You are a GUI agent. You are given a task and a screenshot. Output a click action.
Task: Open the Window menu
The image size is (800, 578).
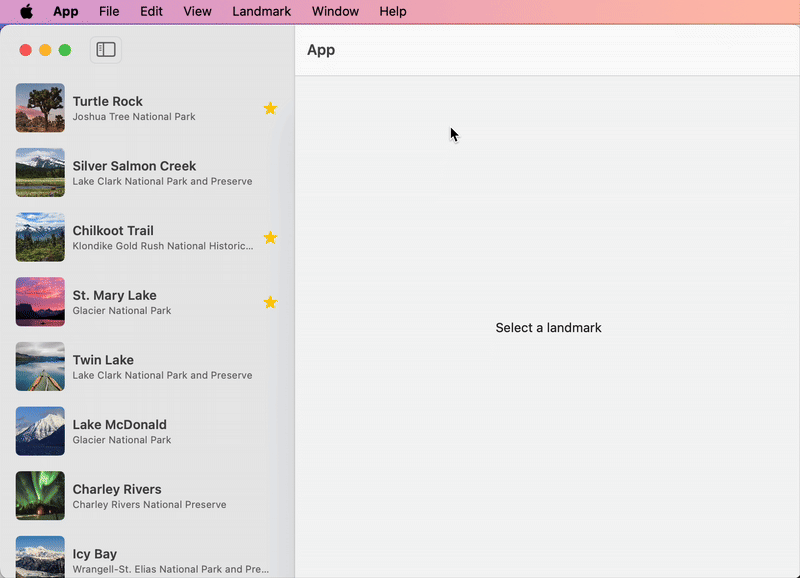[335, 12]
